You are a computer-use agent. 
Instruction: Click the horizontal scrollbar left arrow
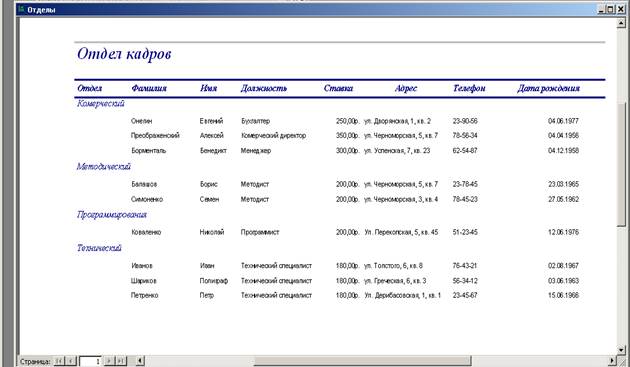click(x=140, y=361)
